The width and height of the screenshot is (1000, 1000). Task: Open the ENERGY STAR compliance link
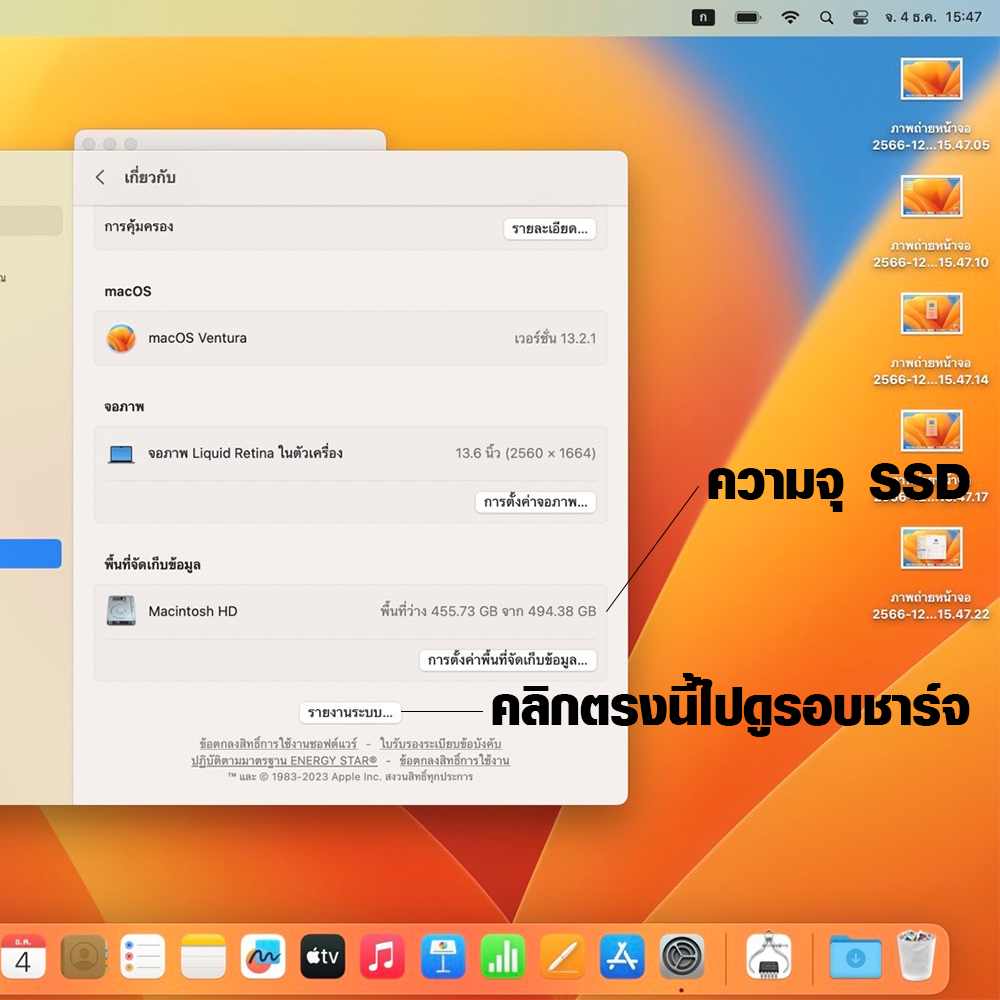pyautogui.click(x=284, y=760)
